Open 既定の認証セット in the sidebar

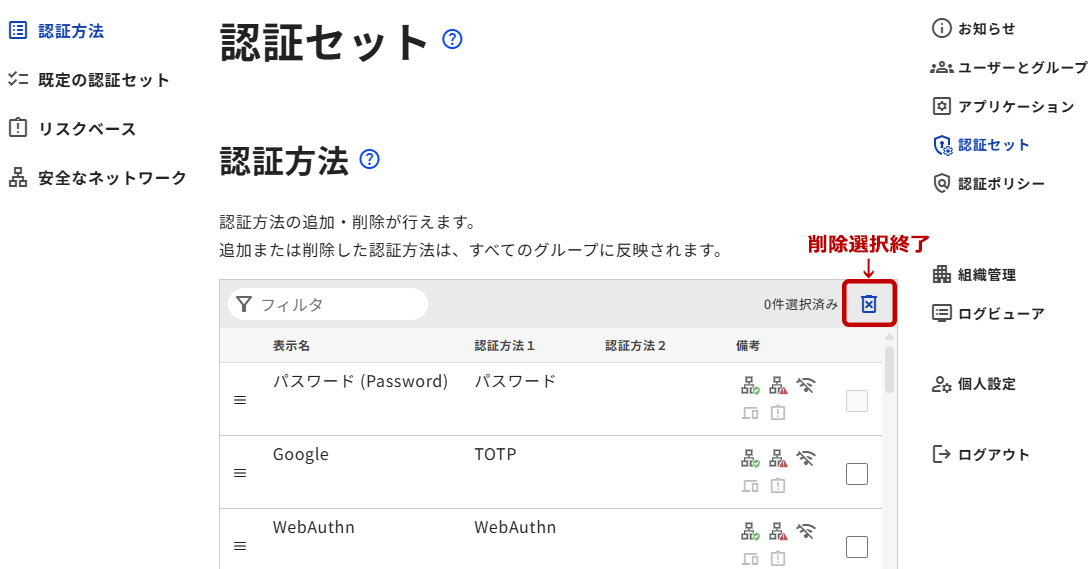tap(104, 80)
